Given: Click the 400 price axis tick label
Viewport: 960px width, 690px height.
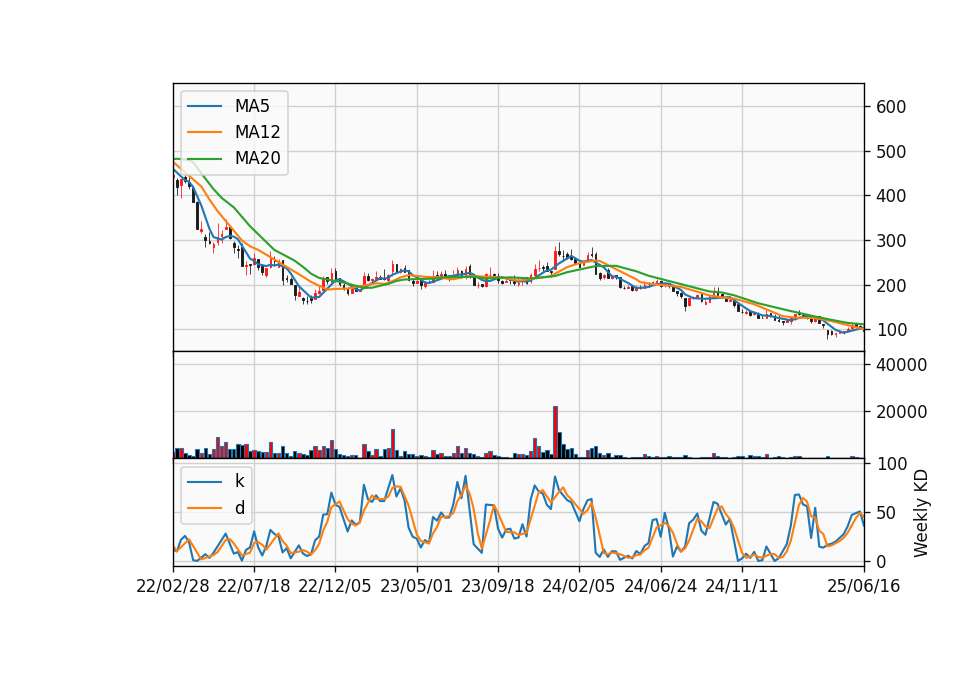Looking at the screenshot, I should (x=891, y=196).
